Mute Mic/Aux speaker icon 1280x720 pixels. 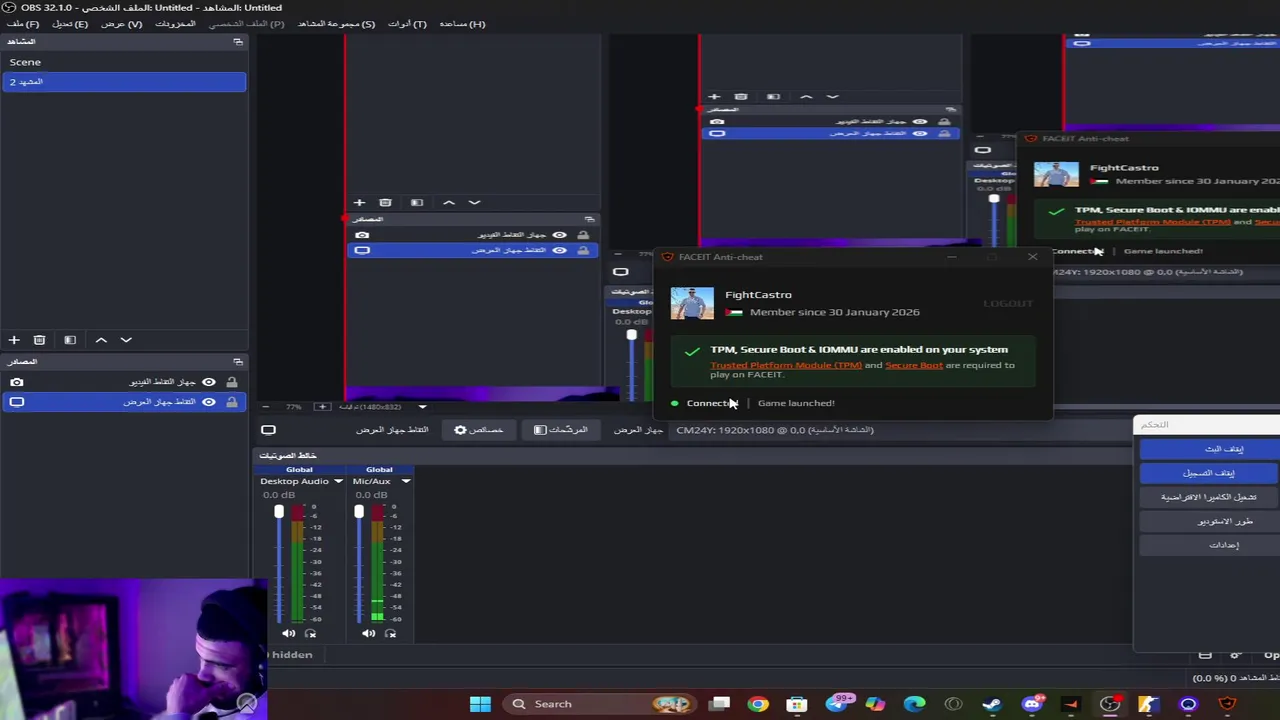click(368, 633)
